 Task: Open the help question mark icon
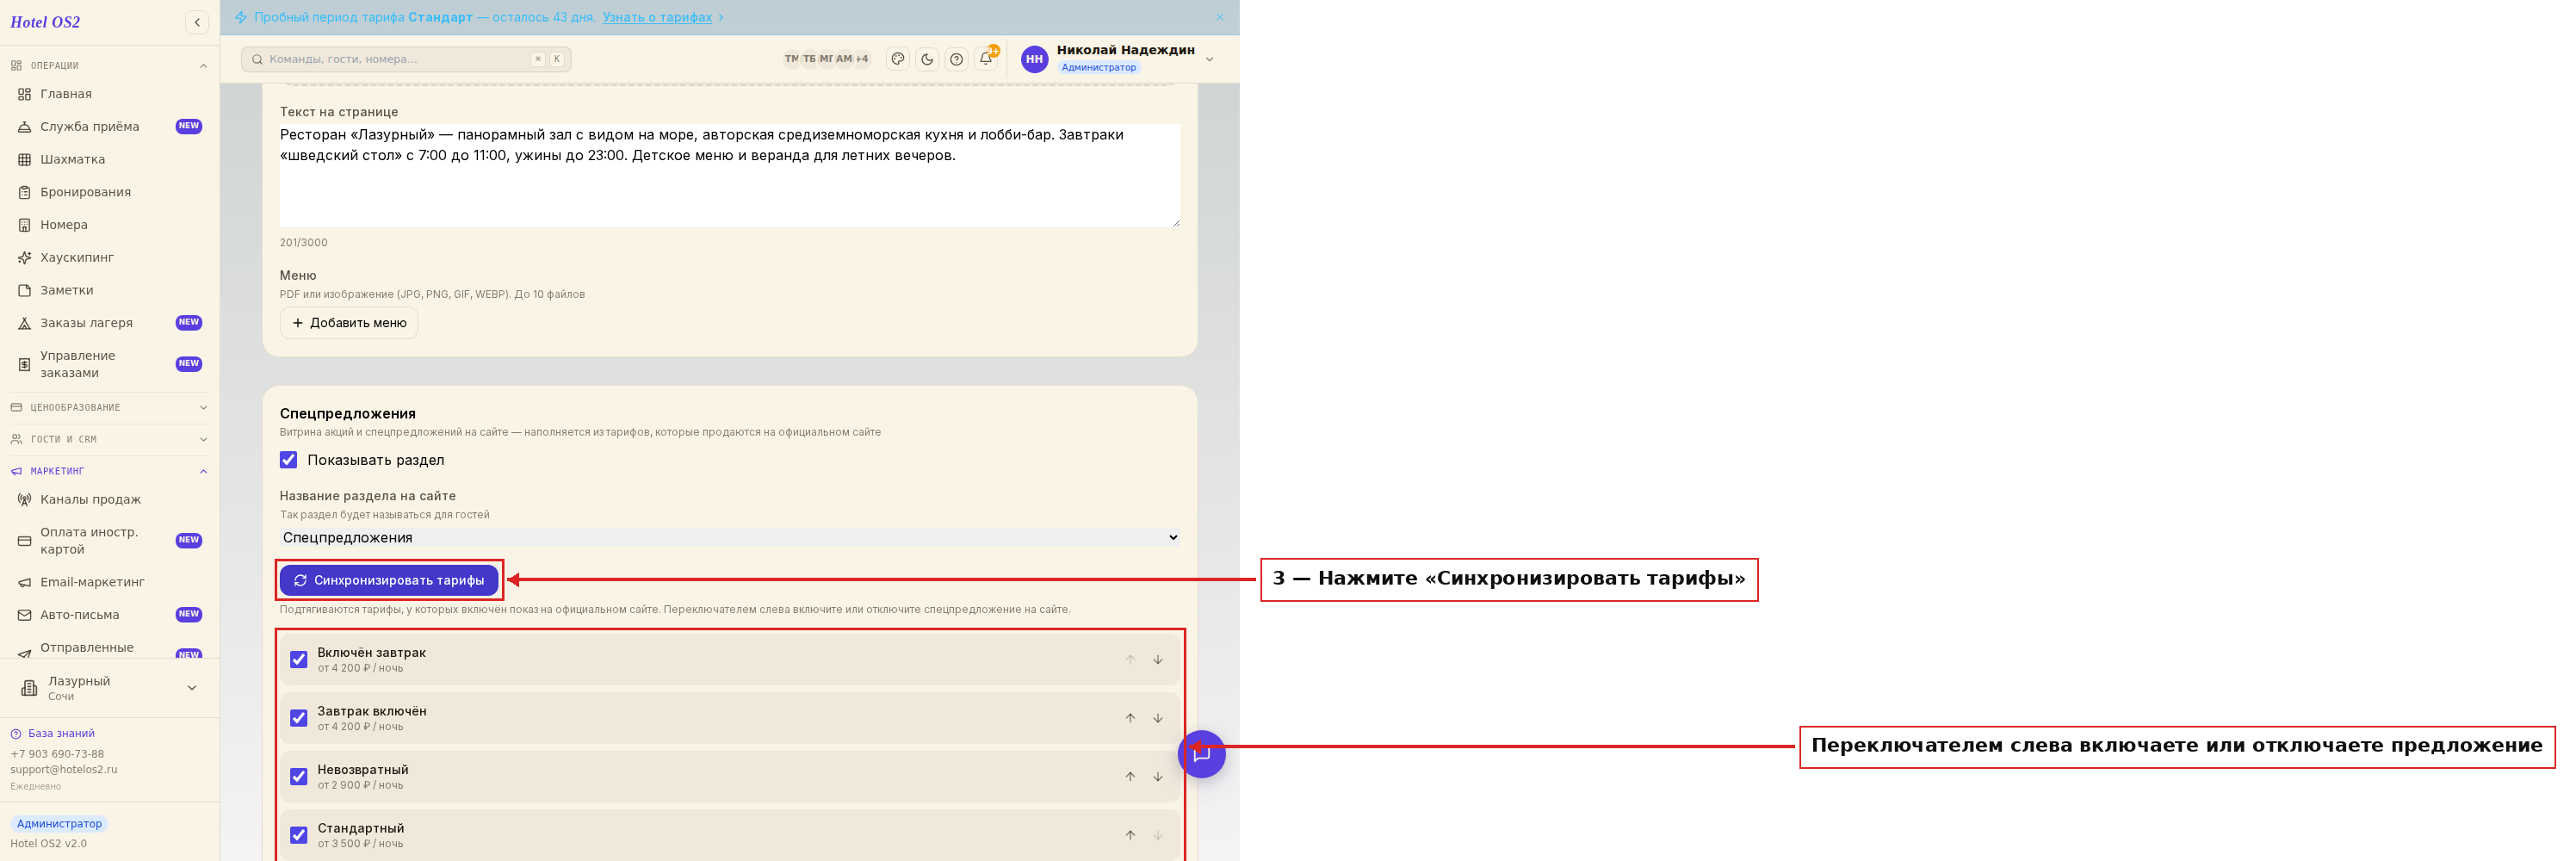[x=956, y=59]
